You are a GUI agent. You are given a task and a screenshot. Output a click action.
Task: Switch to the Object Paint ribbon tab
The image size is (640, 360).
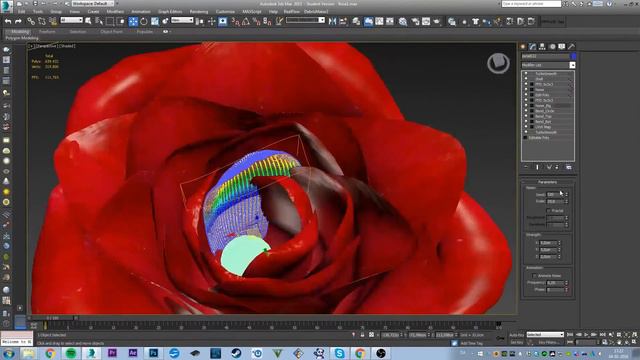[x=111, y=31]
